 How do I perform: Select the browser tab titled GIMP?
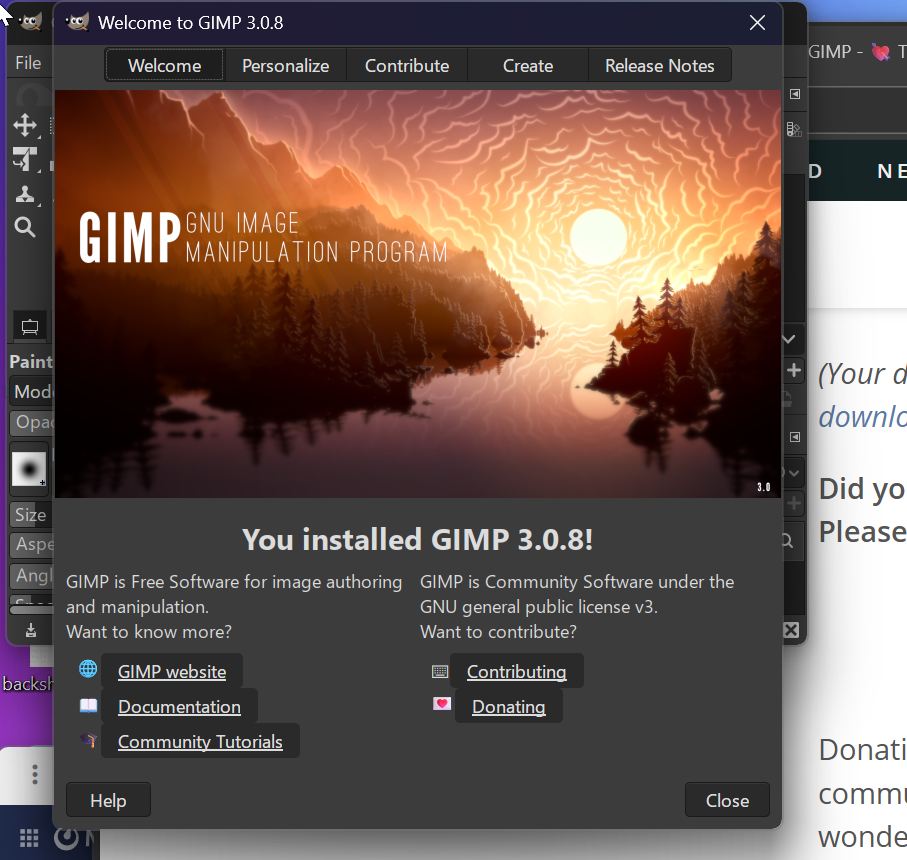(856, 52)
